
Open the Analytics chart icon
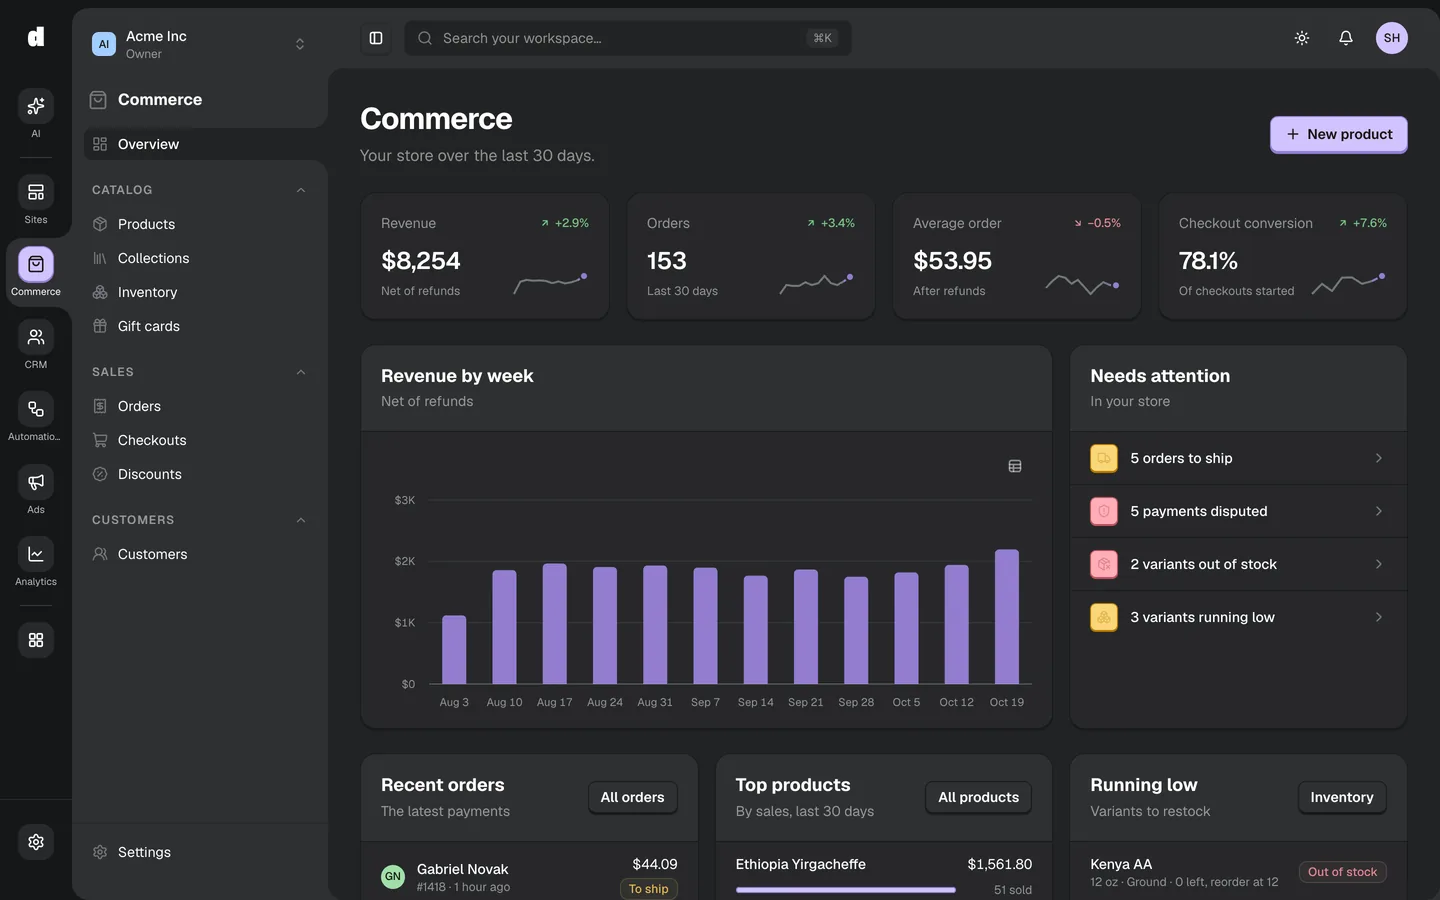36,554
